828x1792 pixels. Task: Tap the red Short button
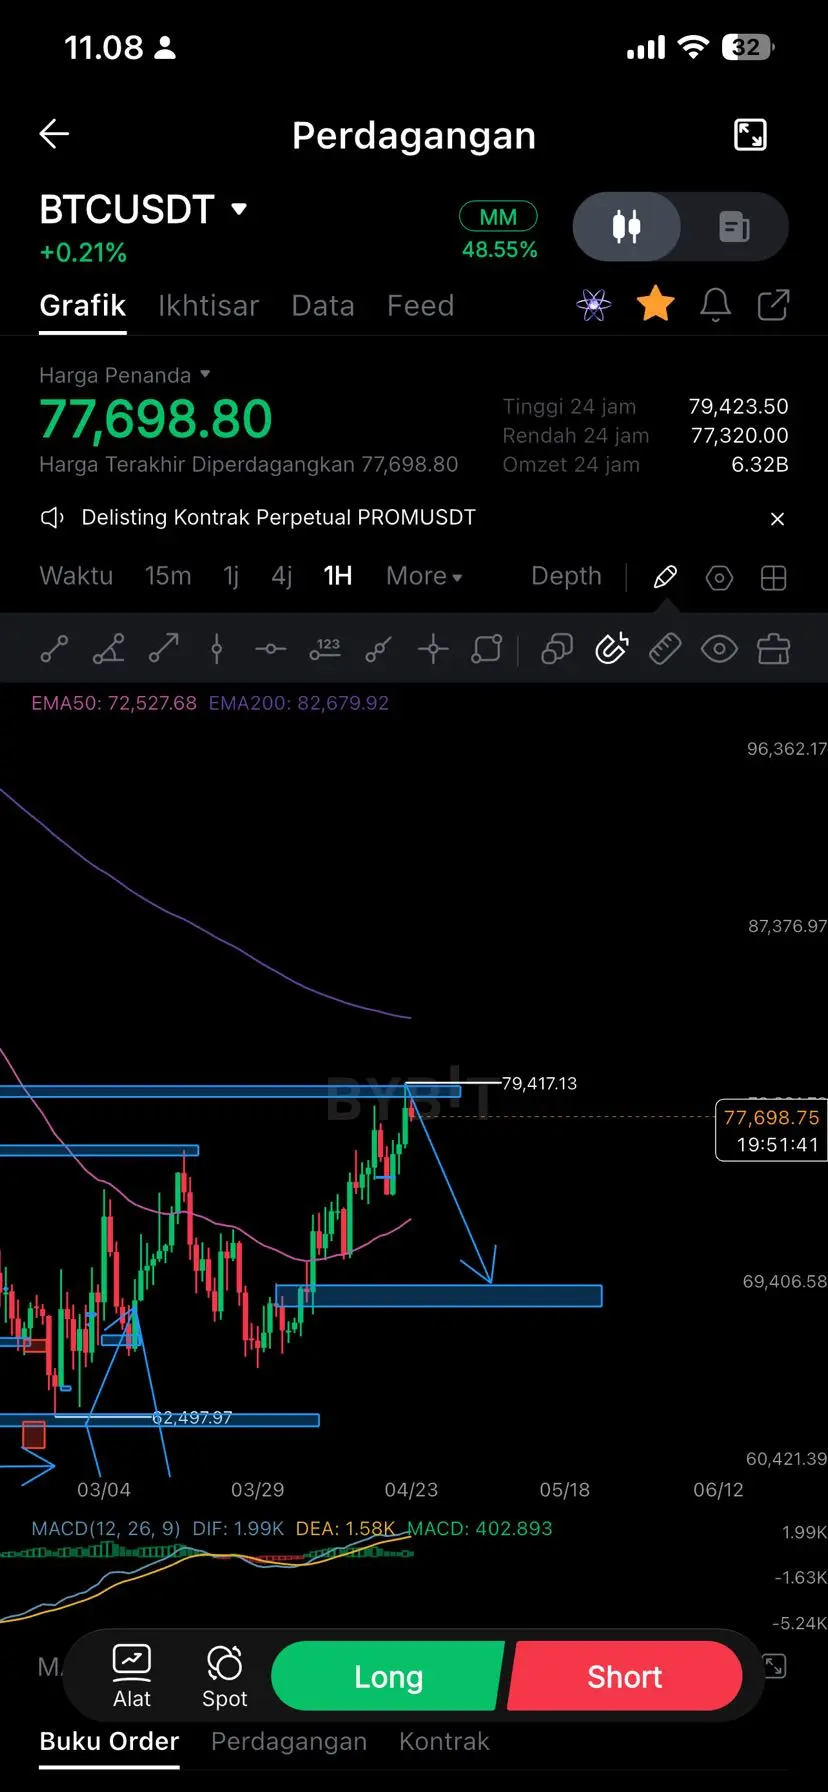coord(625,1676)
